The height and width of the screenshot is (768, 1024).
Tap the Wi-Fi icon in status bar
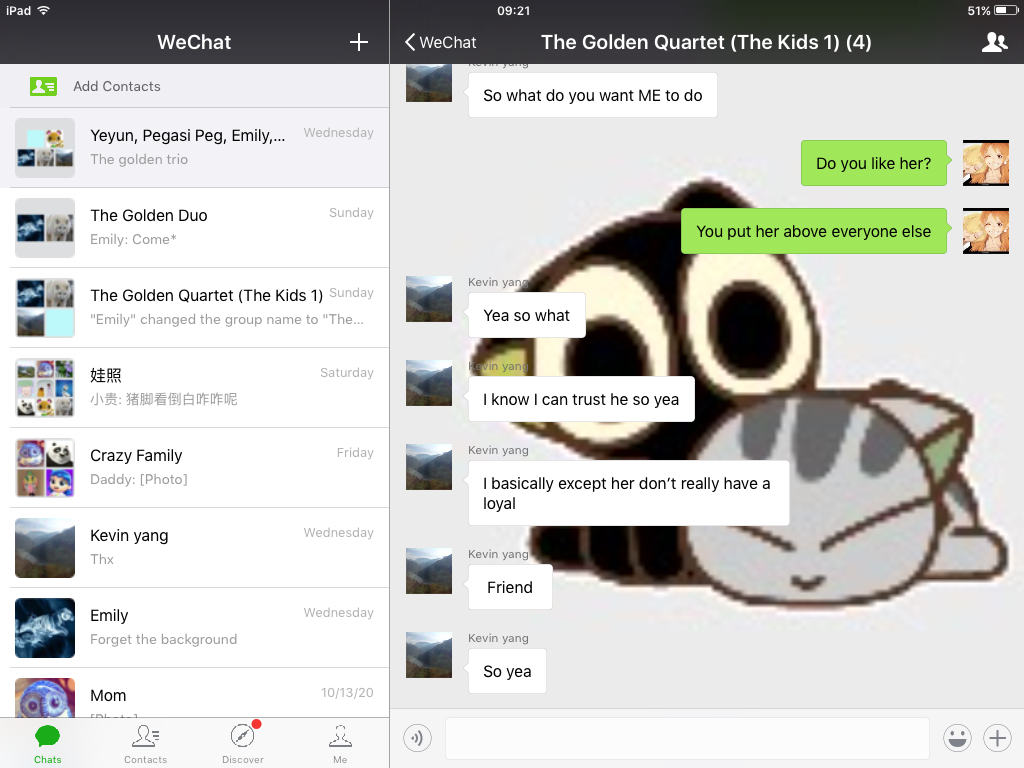click(44, 10)
